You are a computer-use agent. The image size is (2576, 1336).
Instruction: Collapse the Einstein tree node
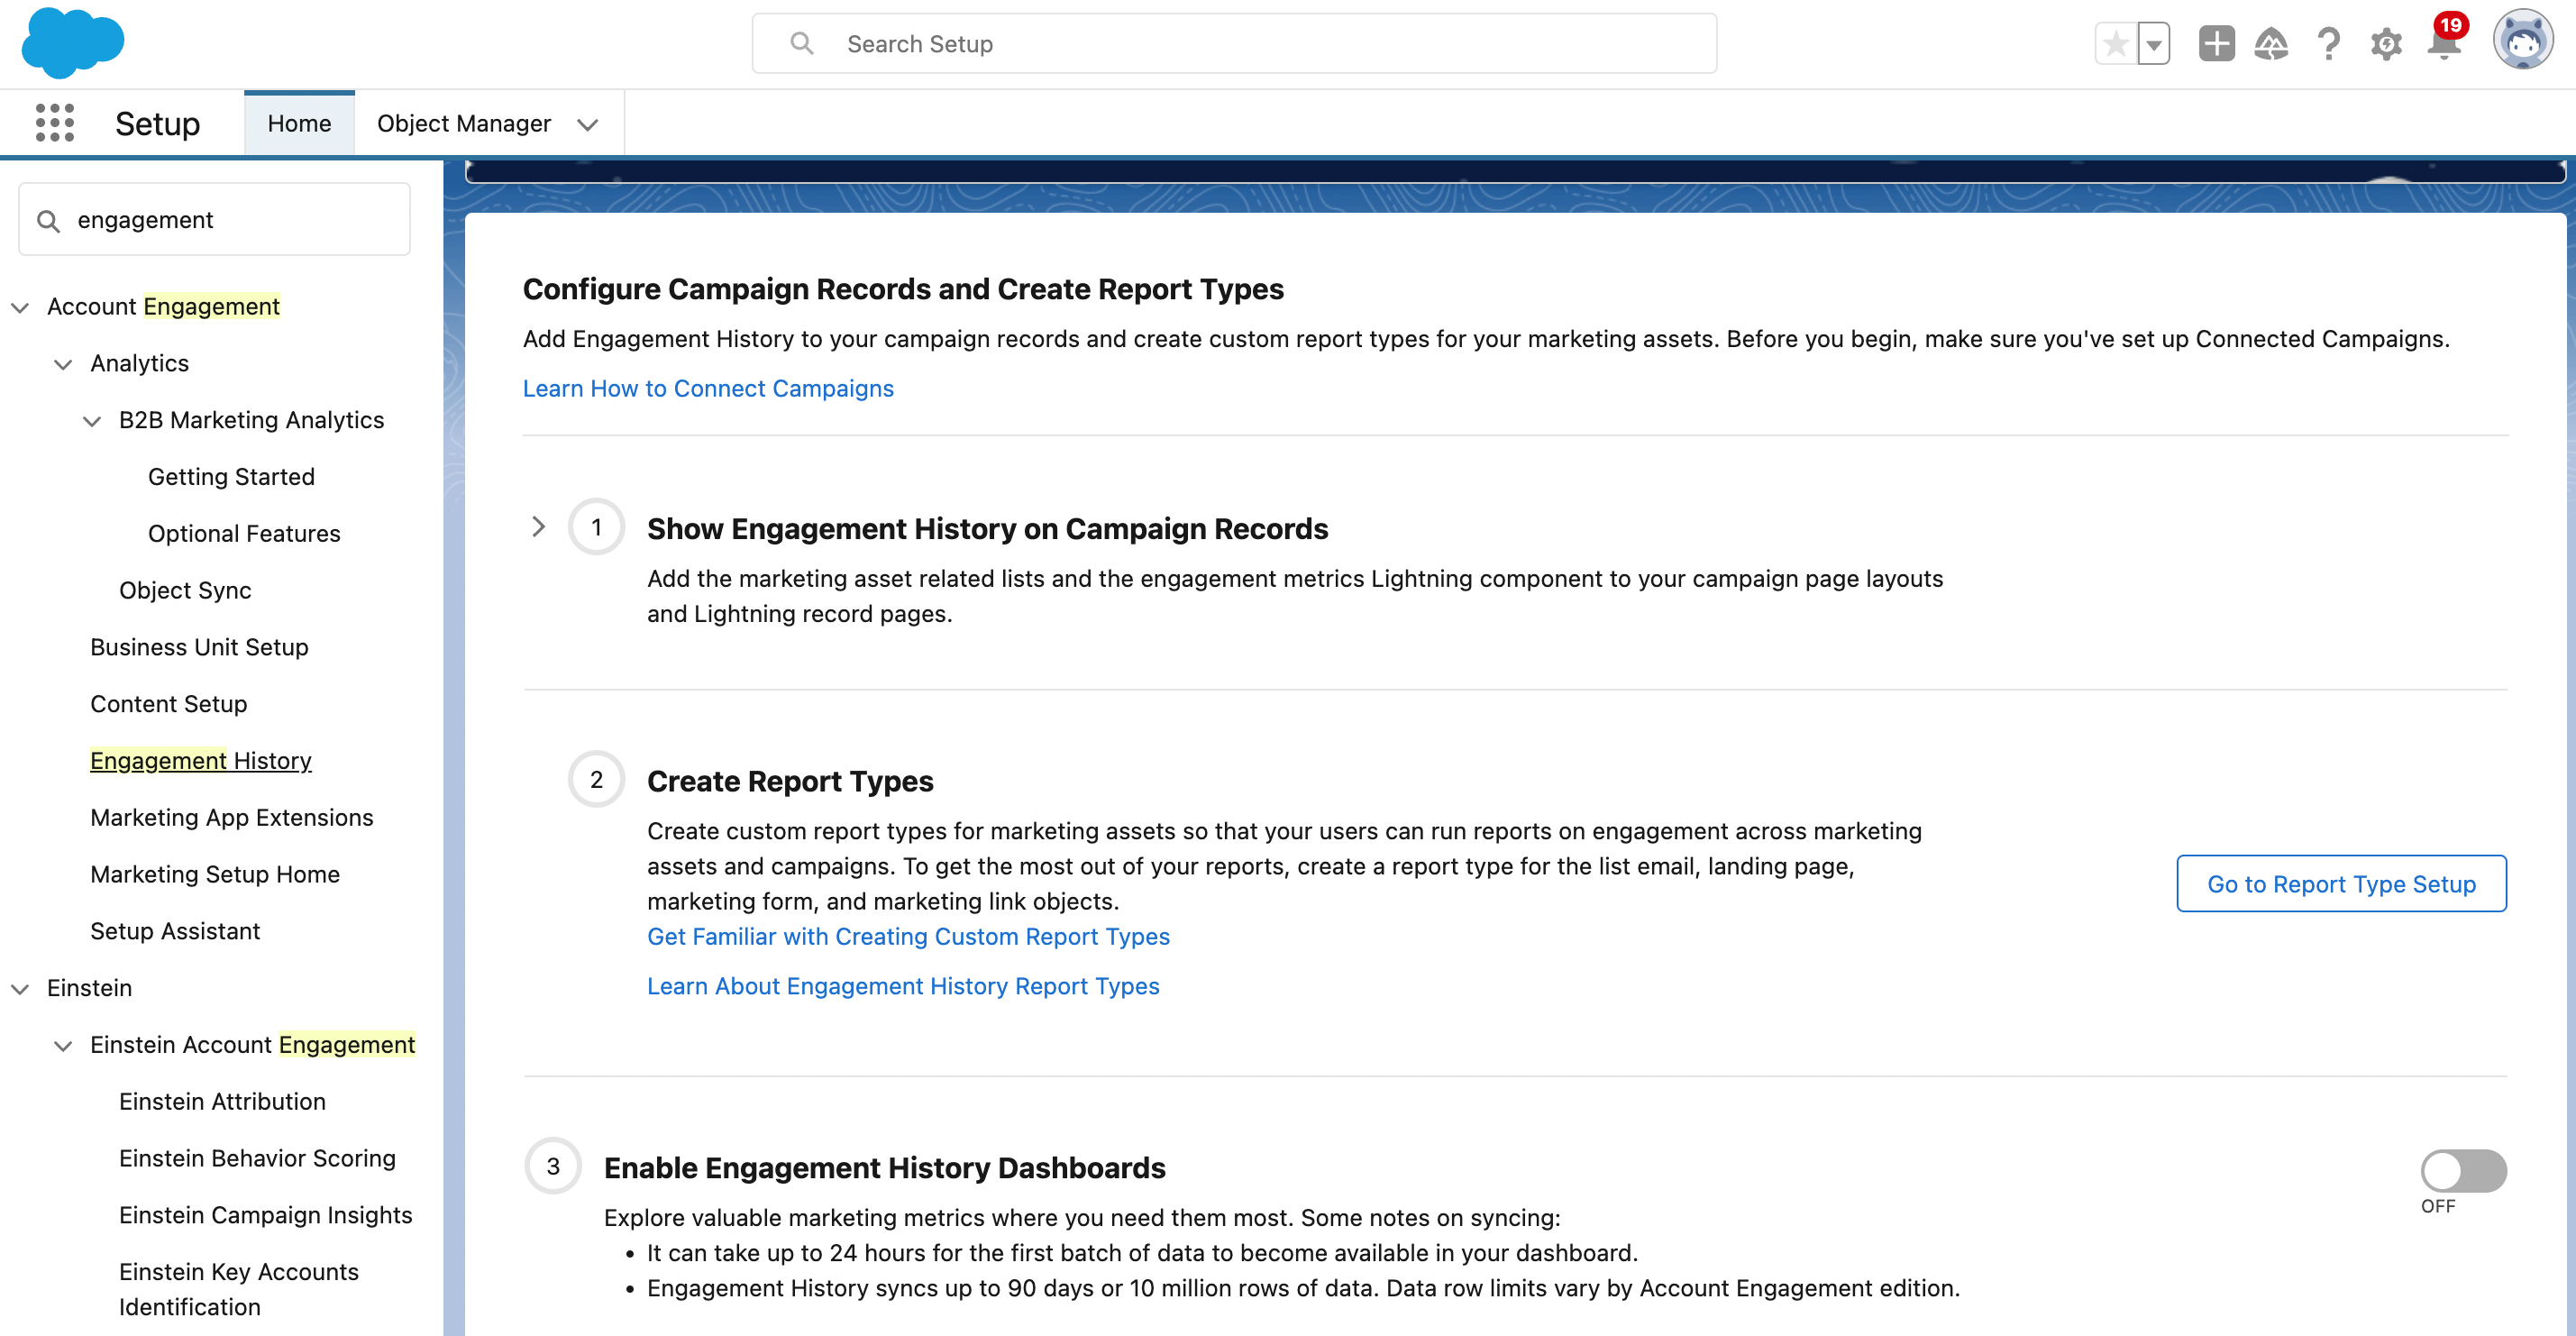pos(20,989)
